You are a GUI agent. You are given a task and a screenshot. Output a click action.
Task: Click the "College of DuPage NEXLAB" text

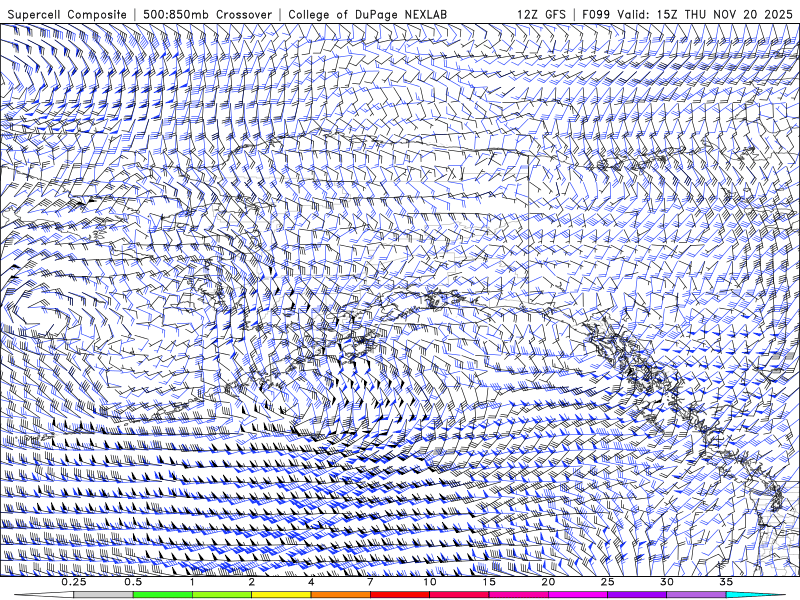pos(367,14)
